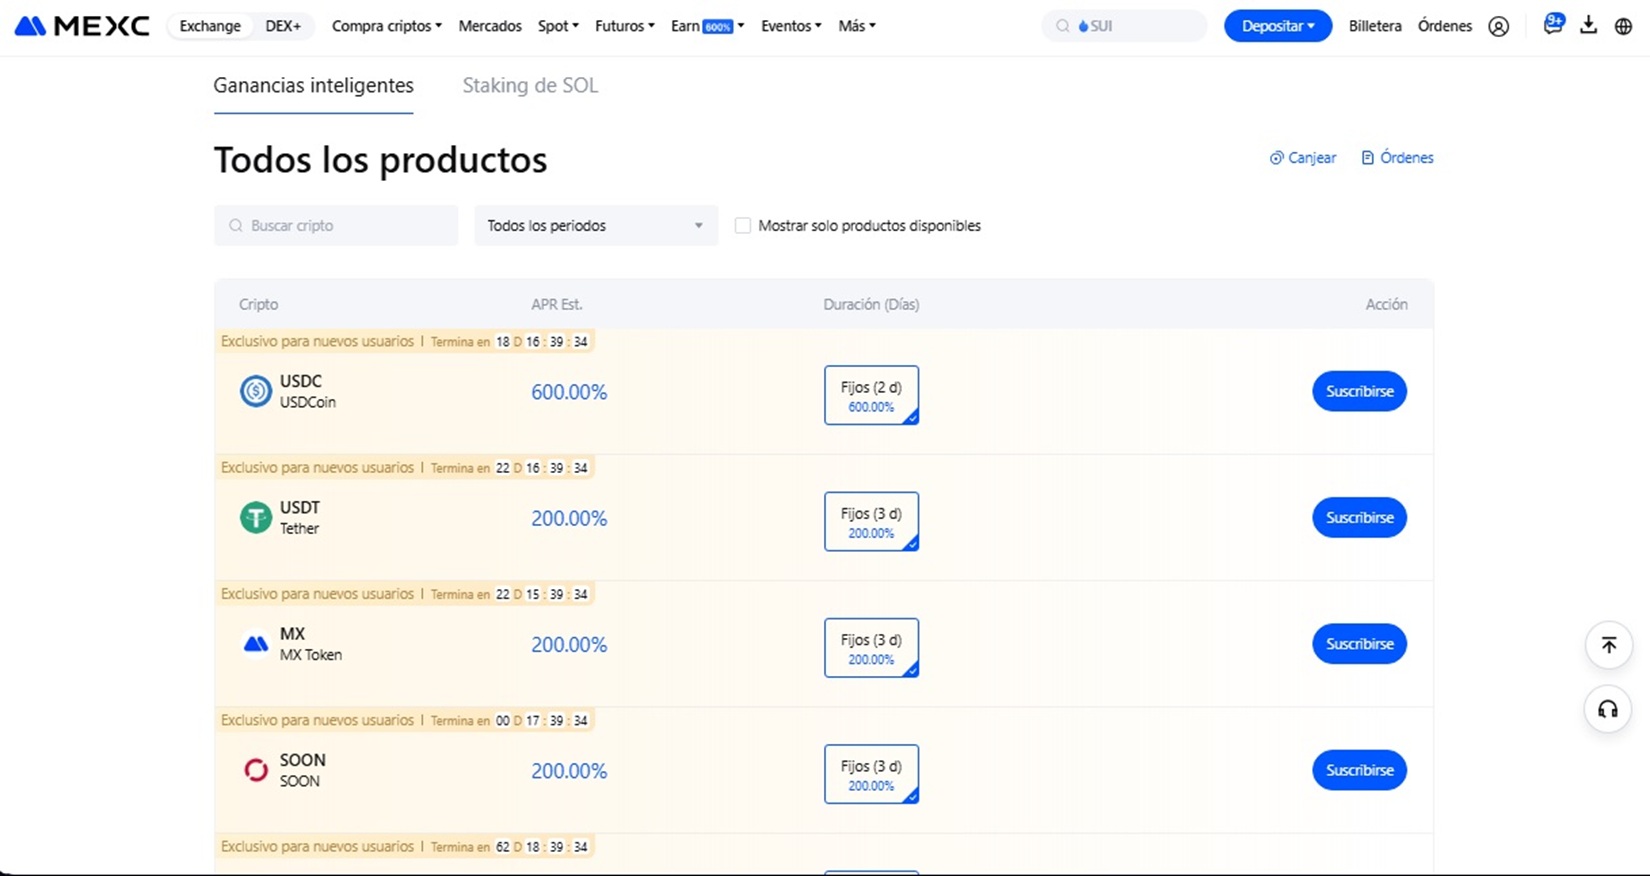1650x876 pixels.
Task: Click the Órdenes document icon
Action: (x=1367, y=158)
